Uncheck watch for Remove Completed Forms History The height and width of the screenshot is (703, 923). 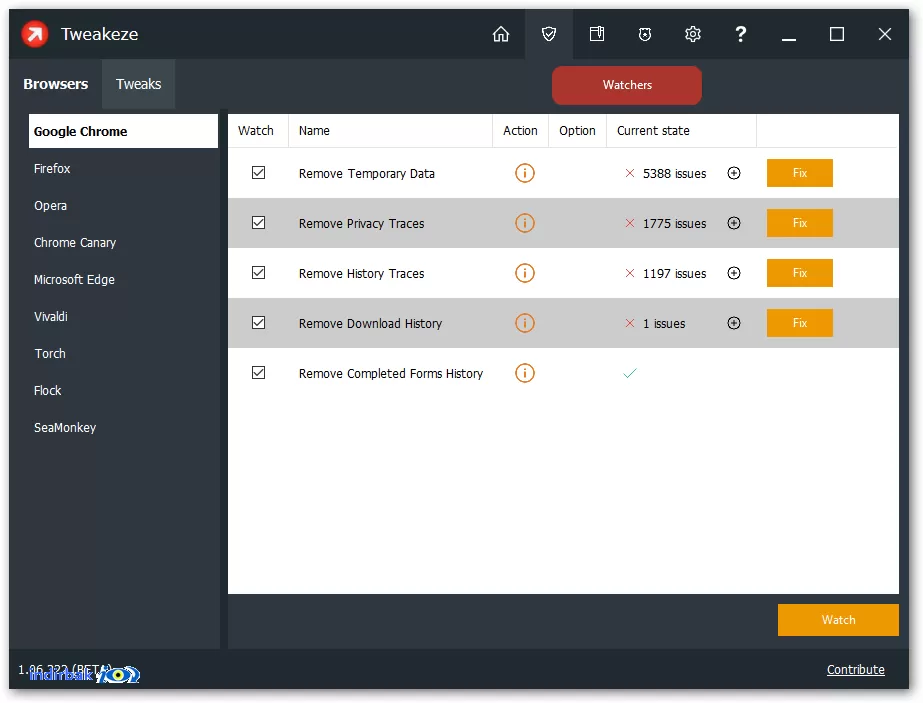258,373
